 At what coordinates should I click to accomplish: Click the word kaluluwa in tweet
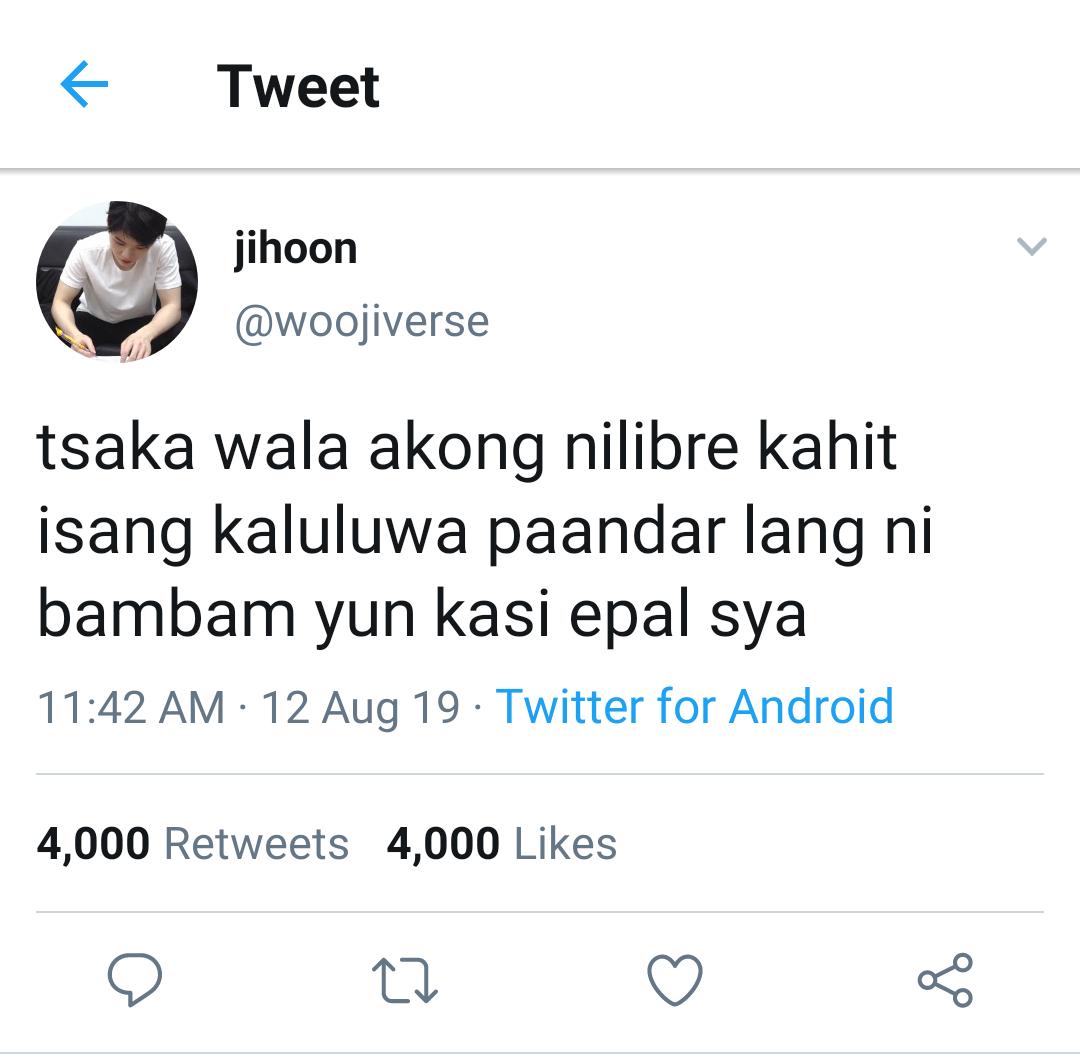(x=340, y=530)
